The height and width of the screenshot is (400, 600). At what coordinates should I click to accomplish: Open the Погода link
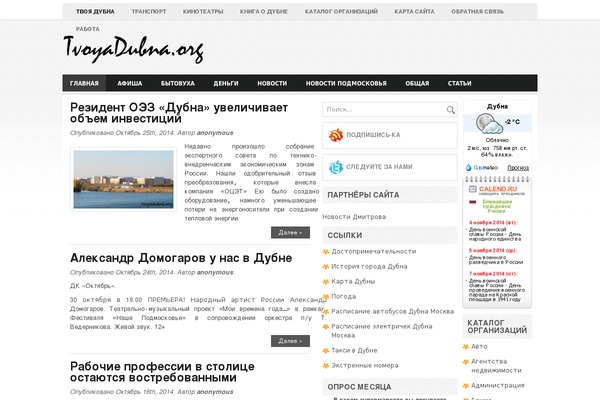coord(344,297)
